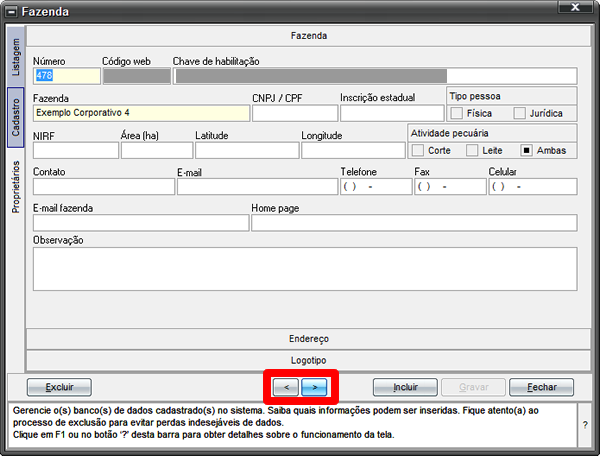Toggle the Ambas activity checkbox
Image resolution: width=600 pixels, height=456 pixels.
coord(526,150)
